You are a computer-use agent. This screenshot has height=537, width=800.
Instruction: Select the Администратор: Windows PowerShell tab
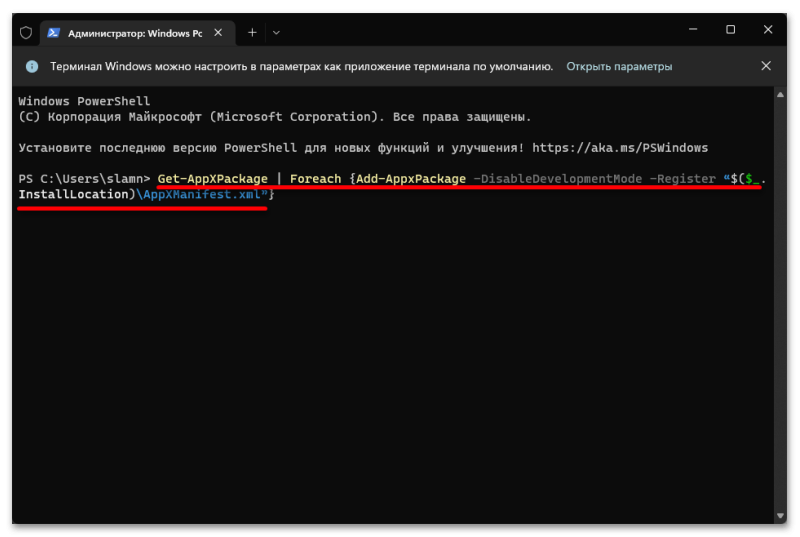pos(138,33)
